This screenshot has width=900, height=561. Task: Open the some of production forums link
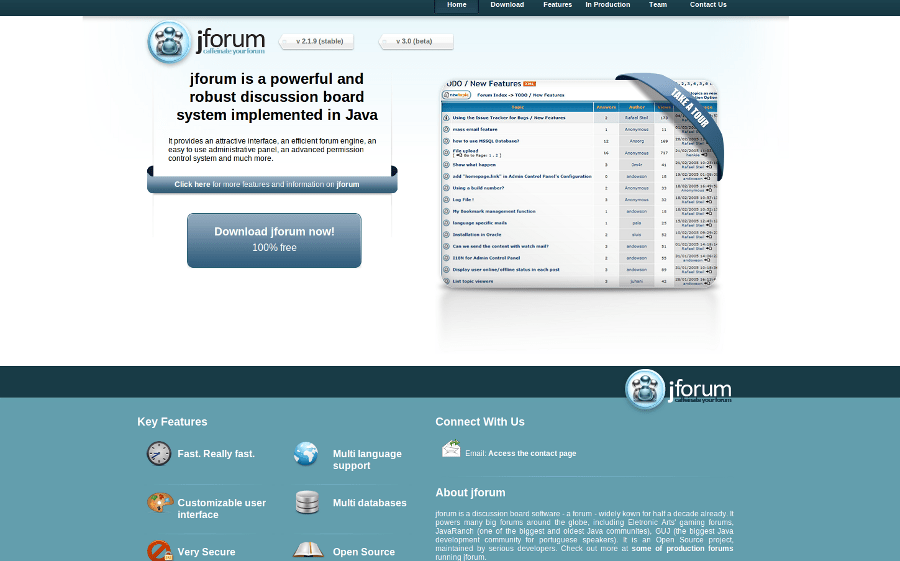[x=682, y=548]
